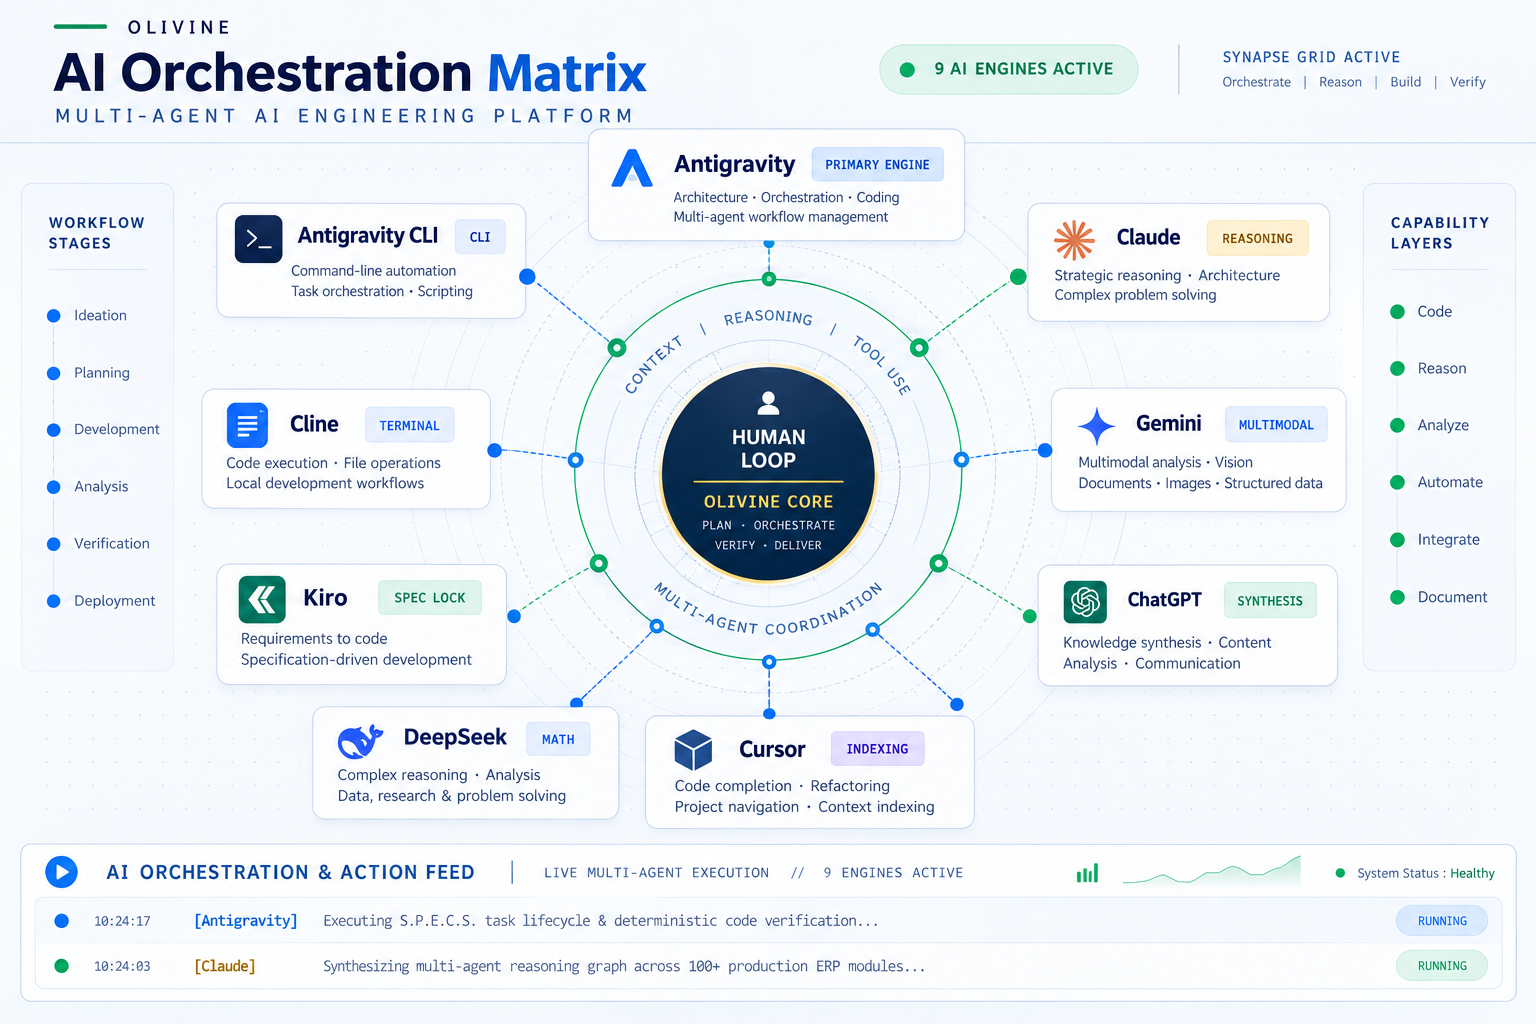
Task: Click the Claude starburst icon
Action: (1074, 240)
